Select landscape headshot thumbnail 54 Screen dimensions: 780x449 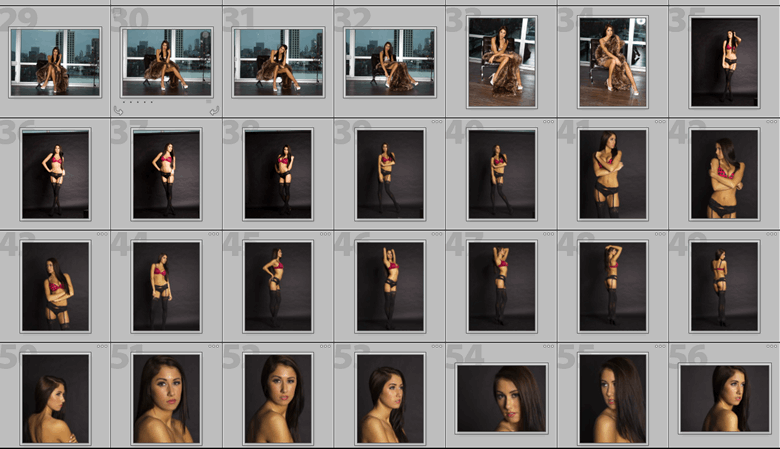point(502,398)
